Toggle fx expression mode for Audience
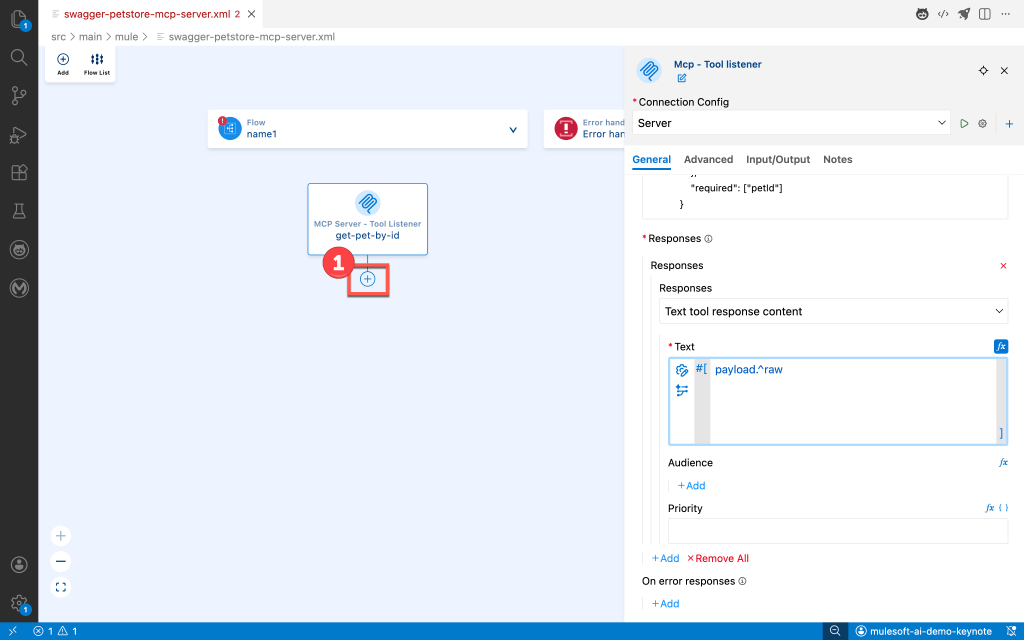The image size is (1024, 640). coord(1003,463)
